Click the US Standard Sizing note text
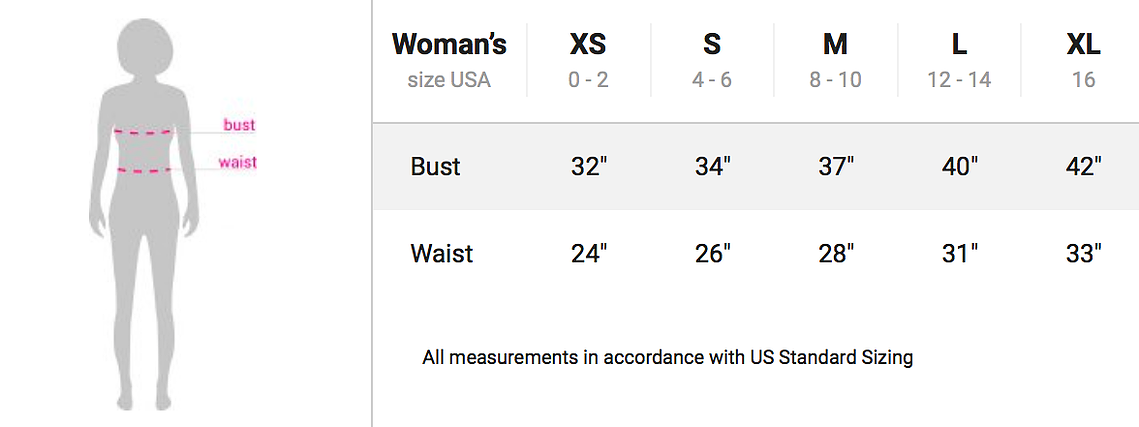This screenshot has height=427, width=1139. click(x=667, y=357)
